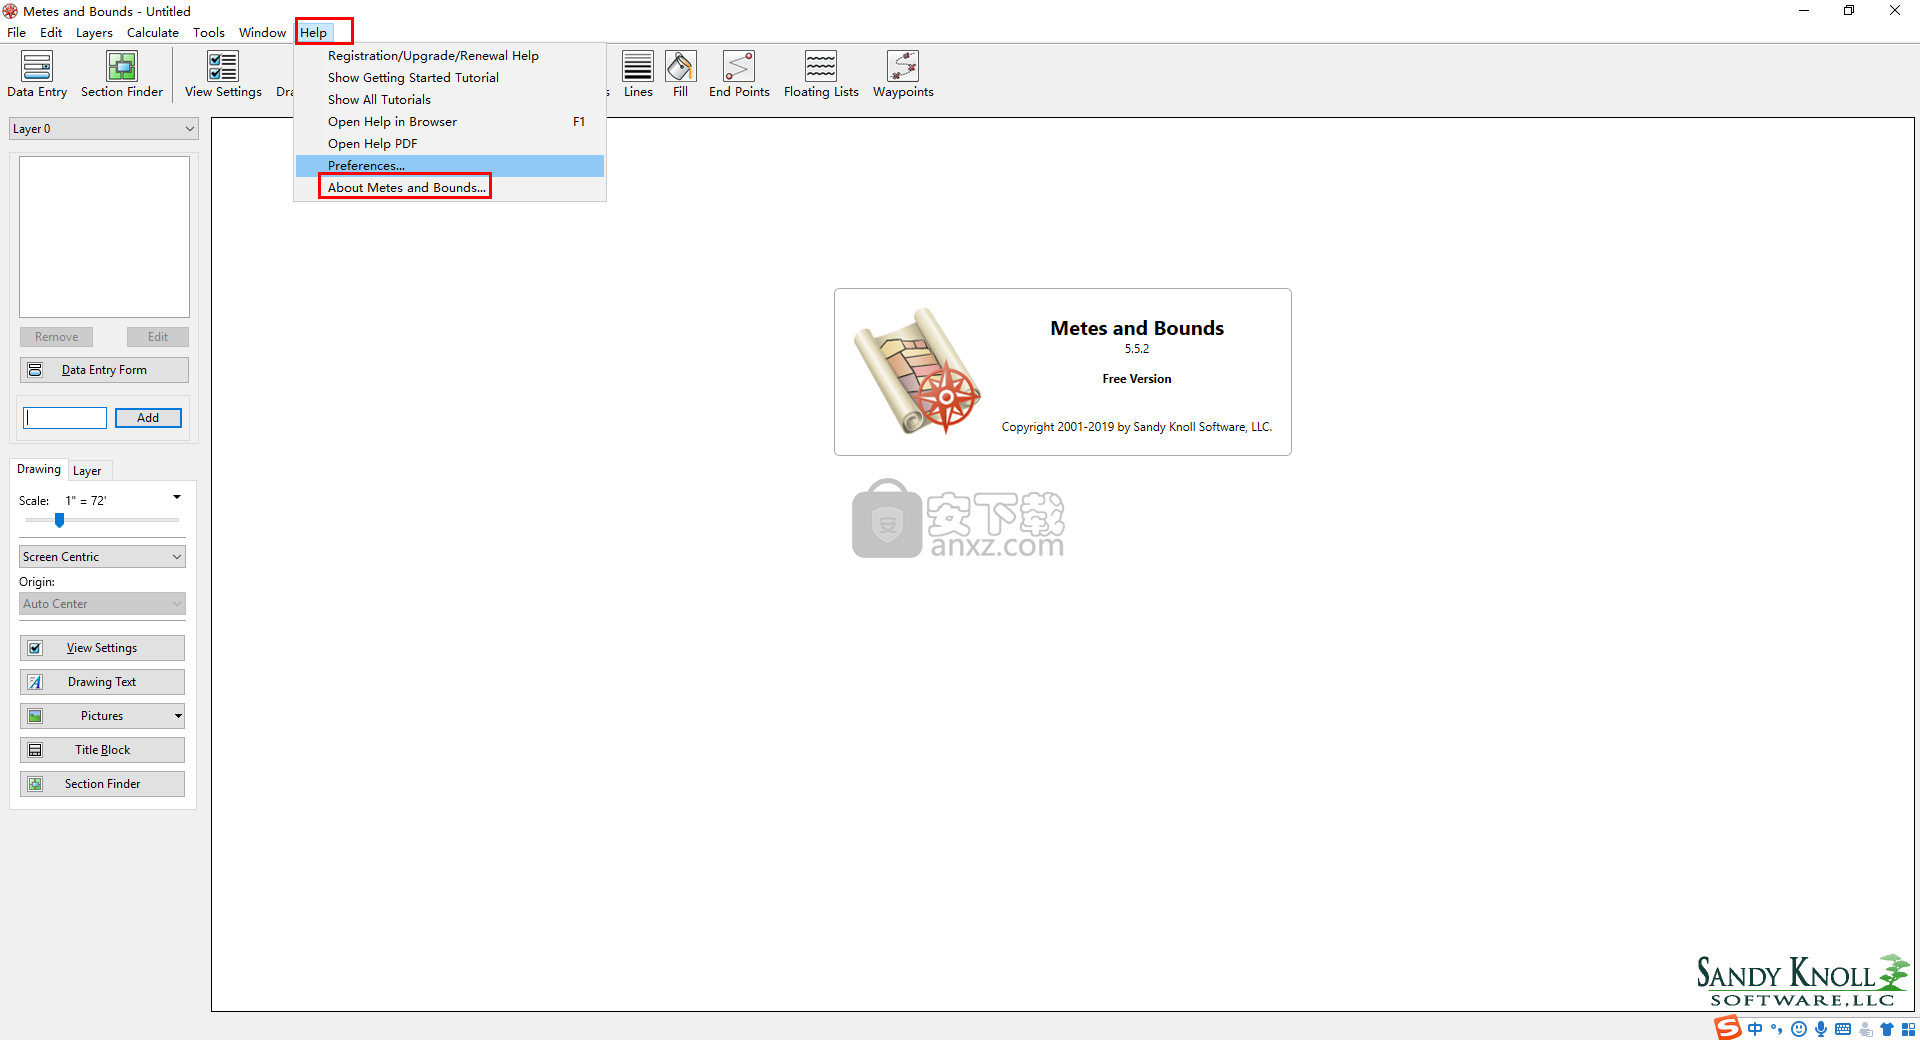Screen dimensions: 1920x1040
Task: Toggle the punctuation mode in IME bar
Action: 1777,1029
